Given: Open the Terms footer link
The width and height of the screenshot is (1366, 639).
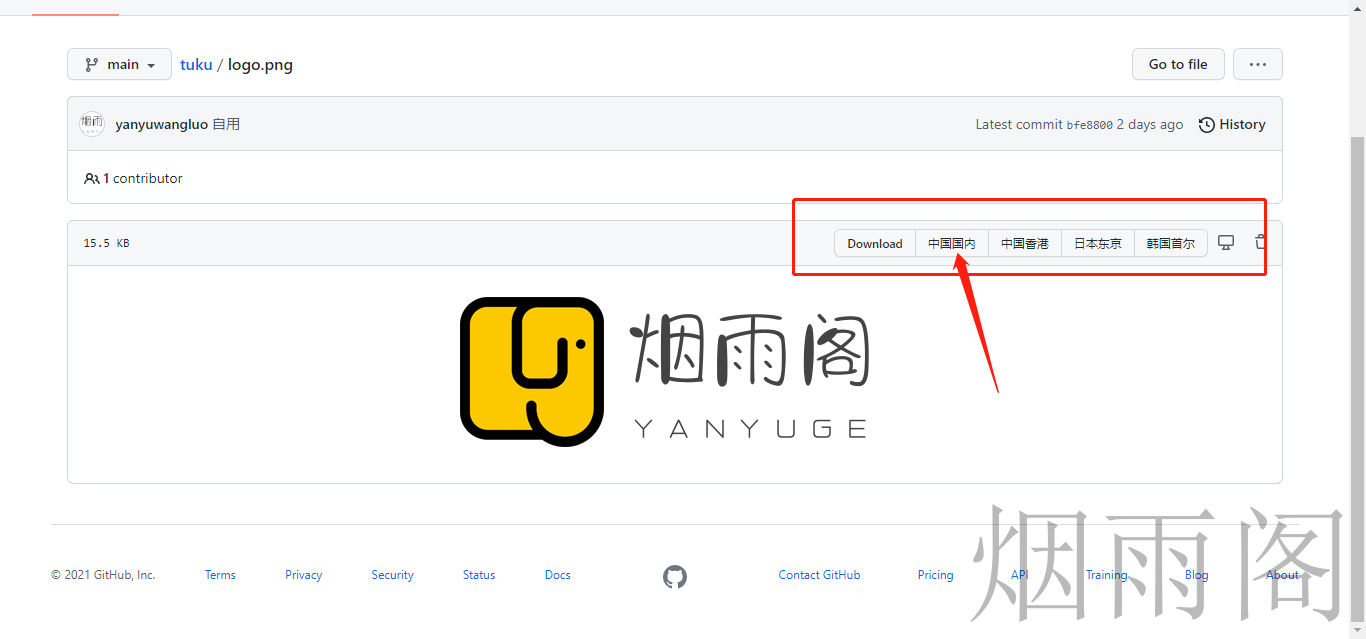Looking at the screenshot, I should tap(220, 575).
